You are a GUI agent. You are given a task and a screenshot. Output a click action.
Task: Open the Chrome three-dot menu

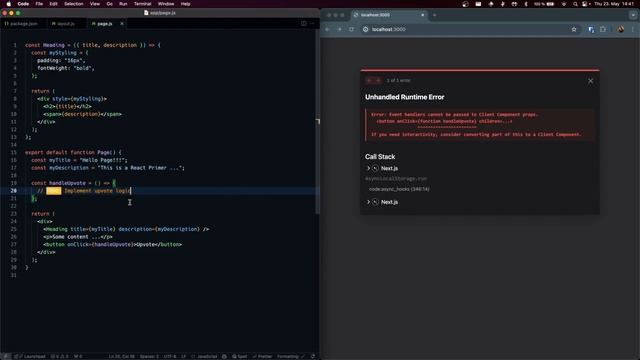(633, 29)
